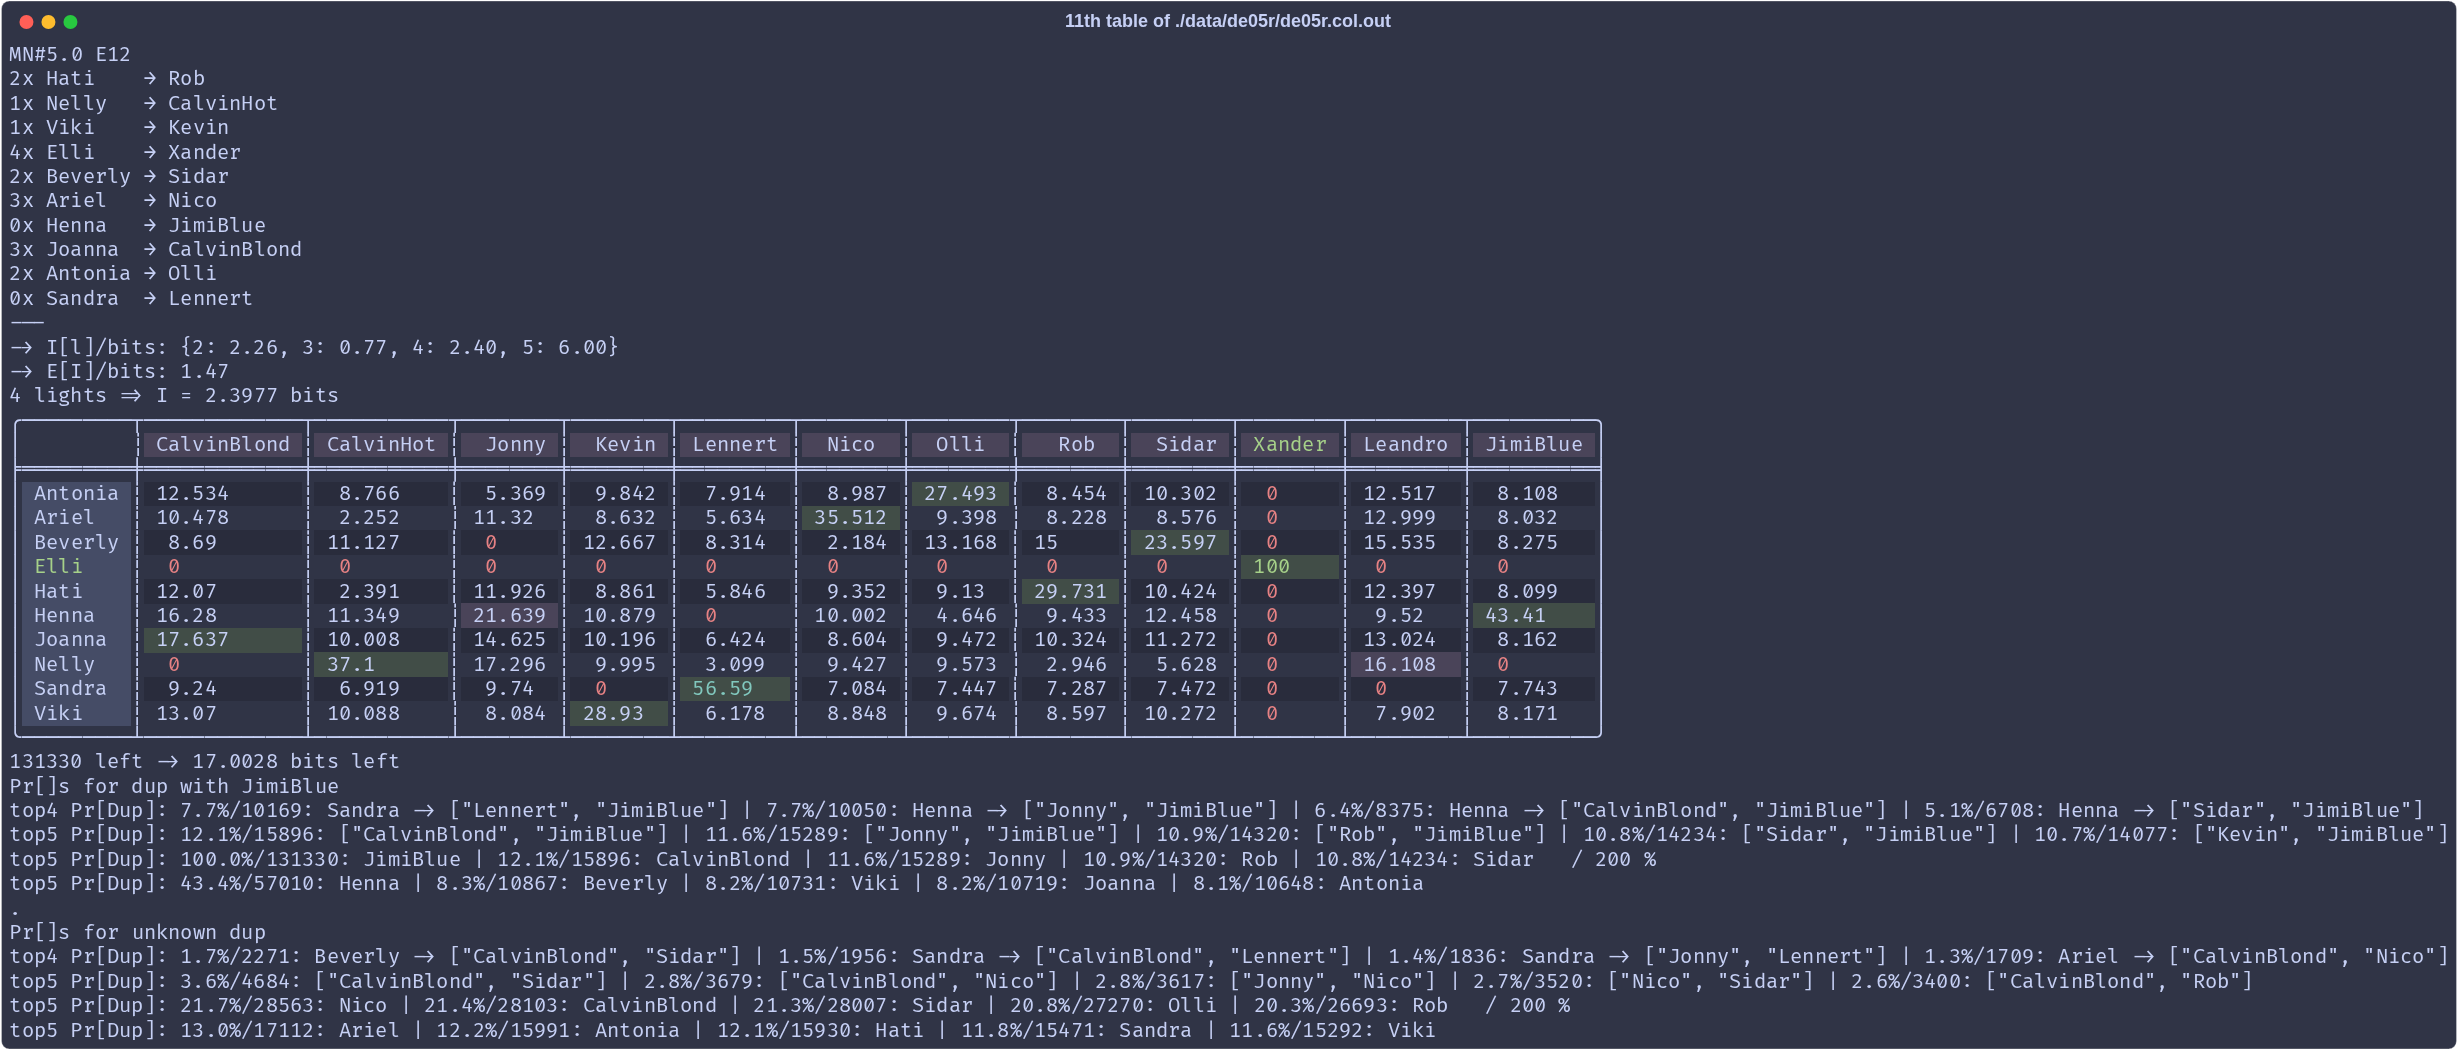
Task: Click the '4 lights' information bits line
Action: [174, 396]
